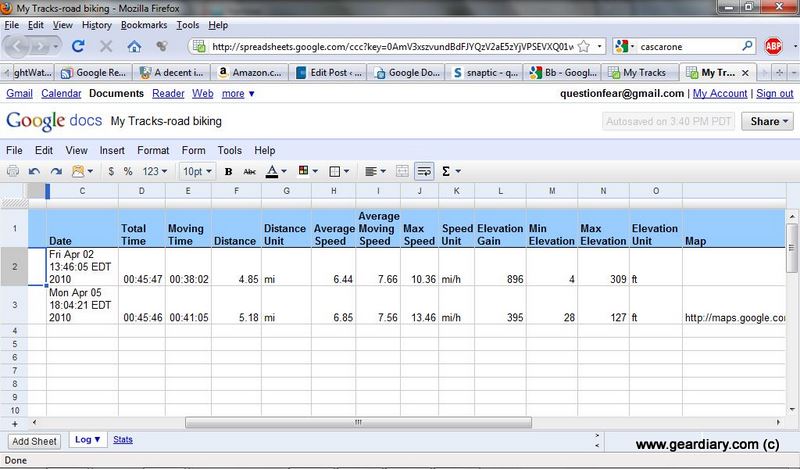Click the Adblock Plus ABP icon
This screenshot has height=469, width=800.
coord(774,46)
